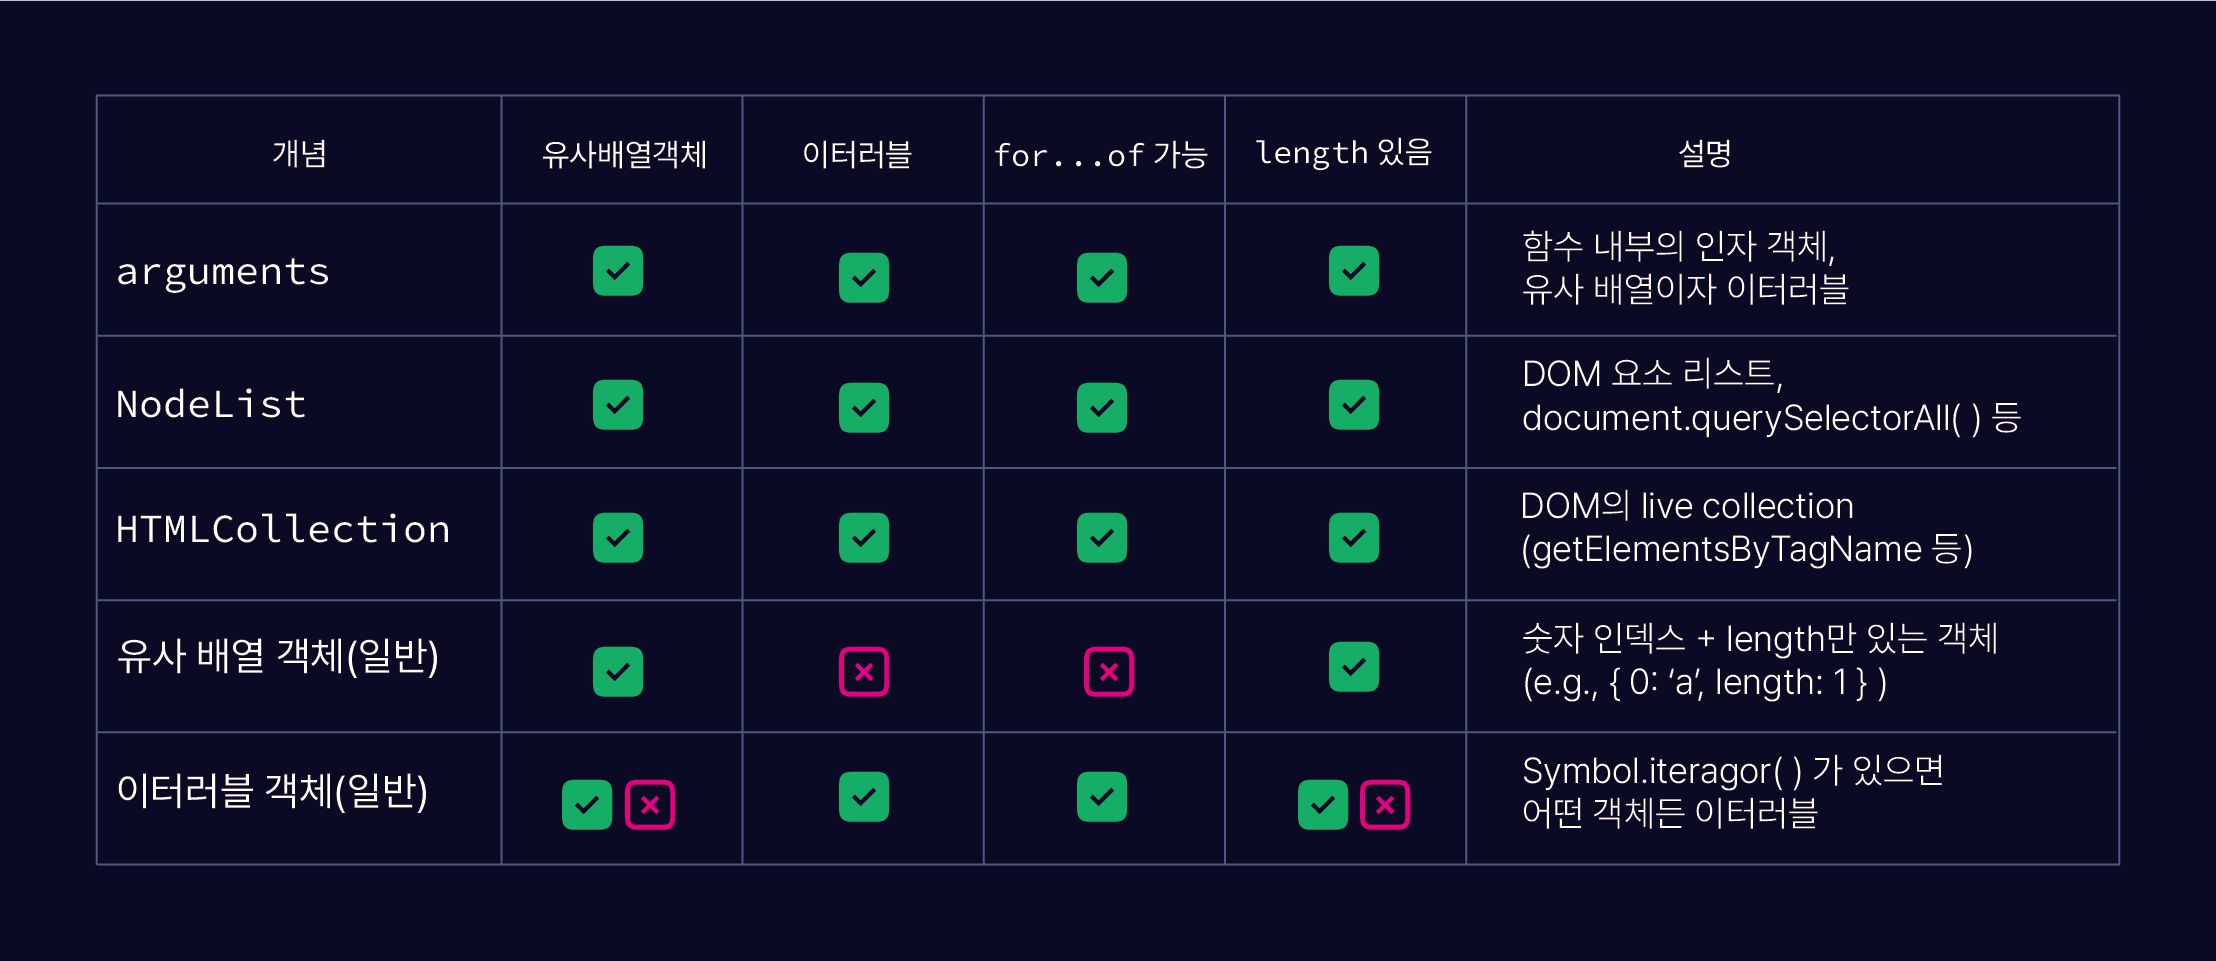The image size is (2216, 961).
Task: Click the 설명 column header
Action: tap(1705, 154)
